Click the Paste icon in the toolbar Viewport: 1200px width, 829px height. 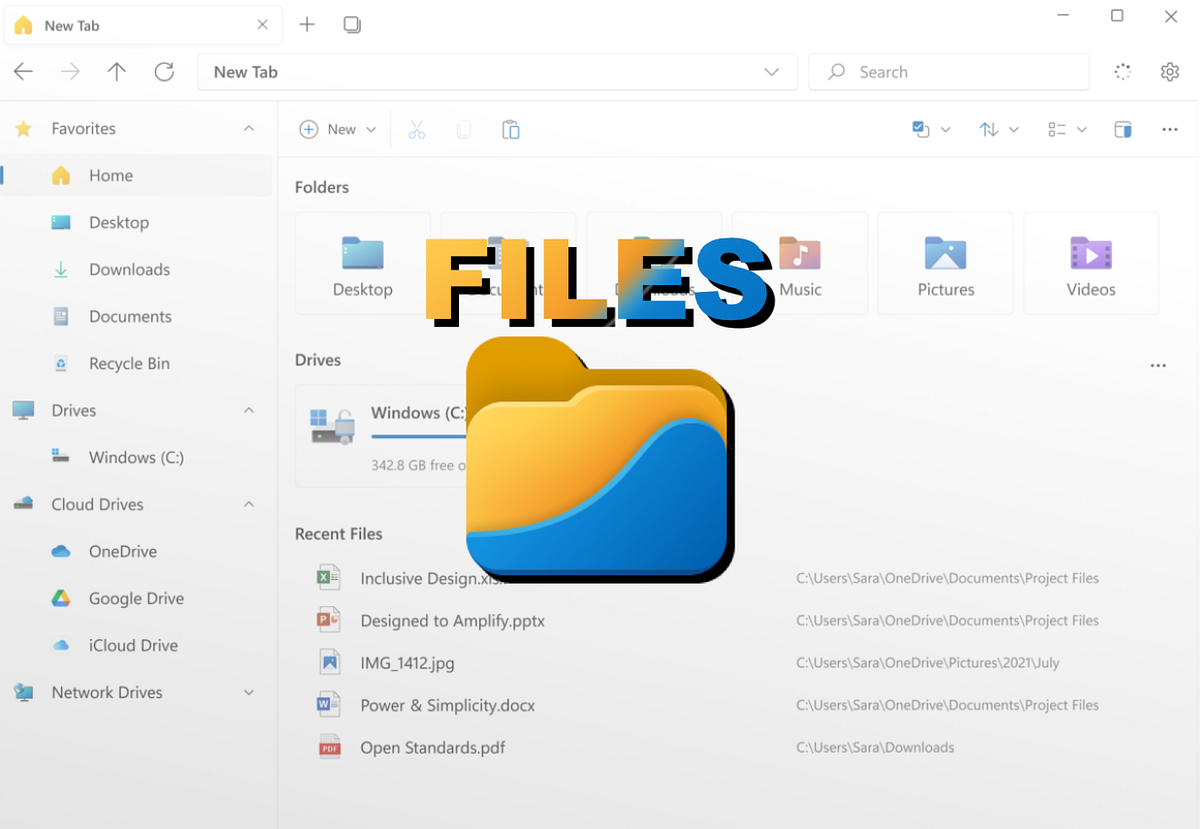510,129
